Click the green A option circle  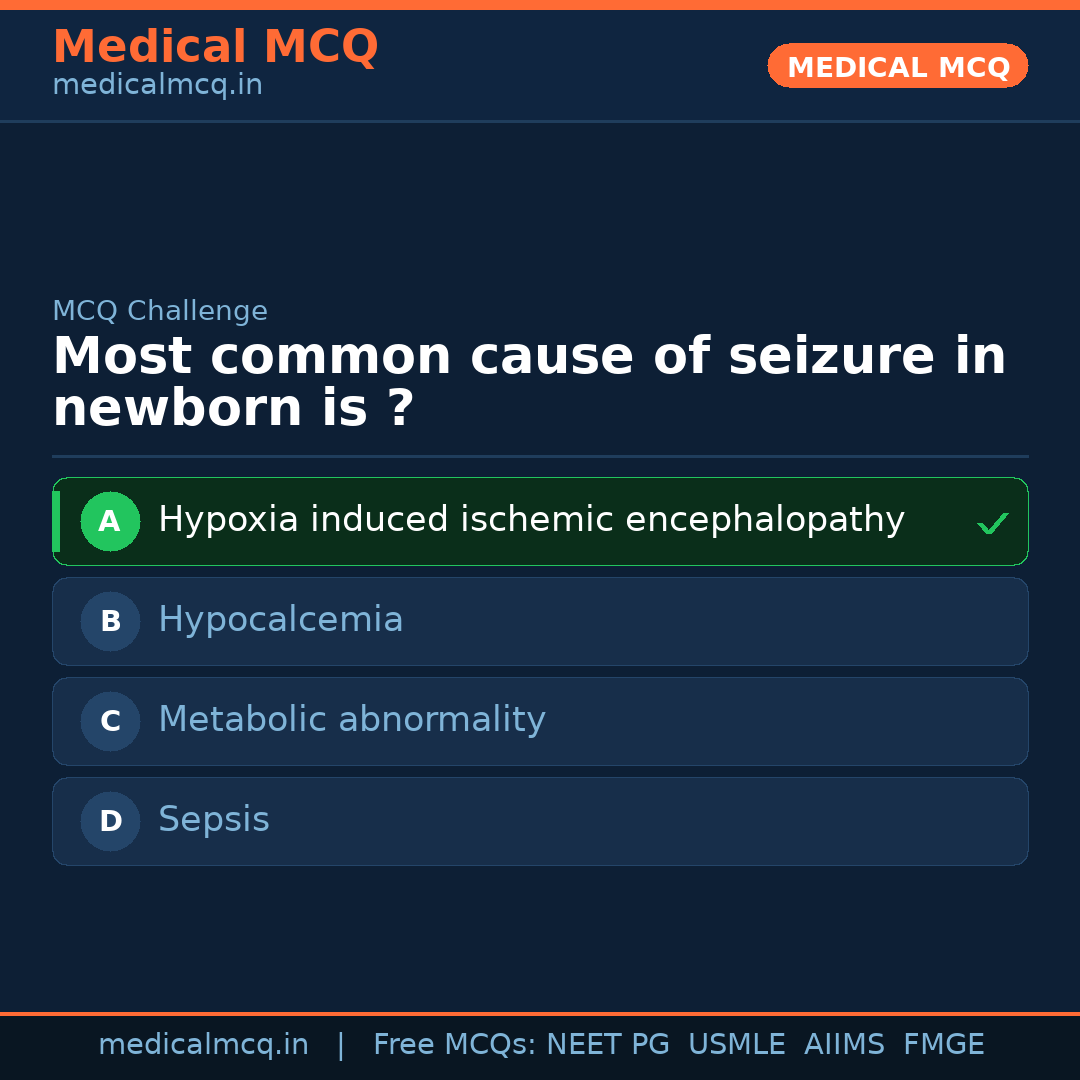coord(110,521)
